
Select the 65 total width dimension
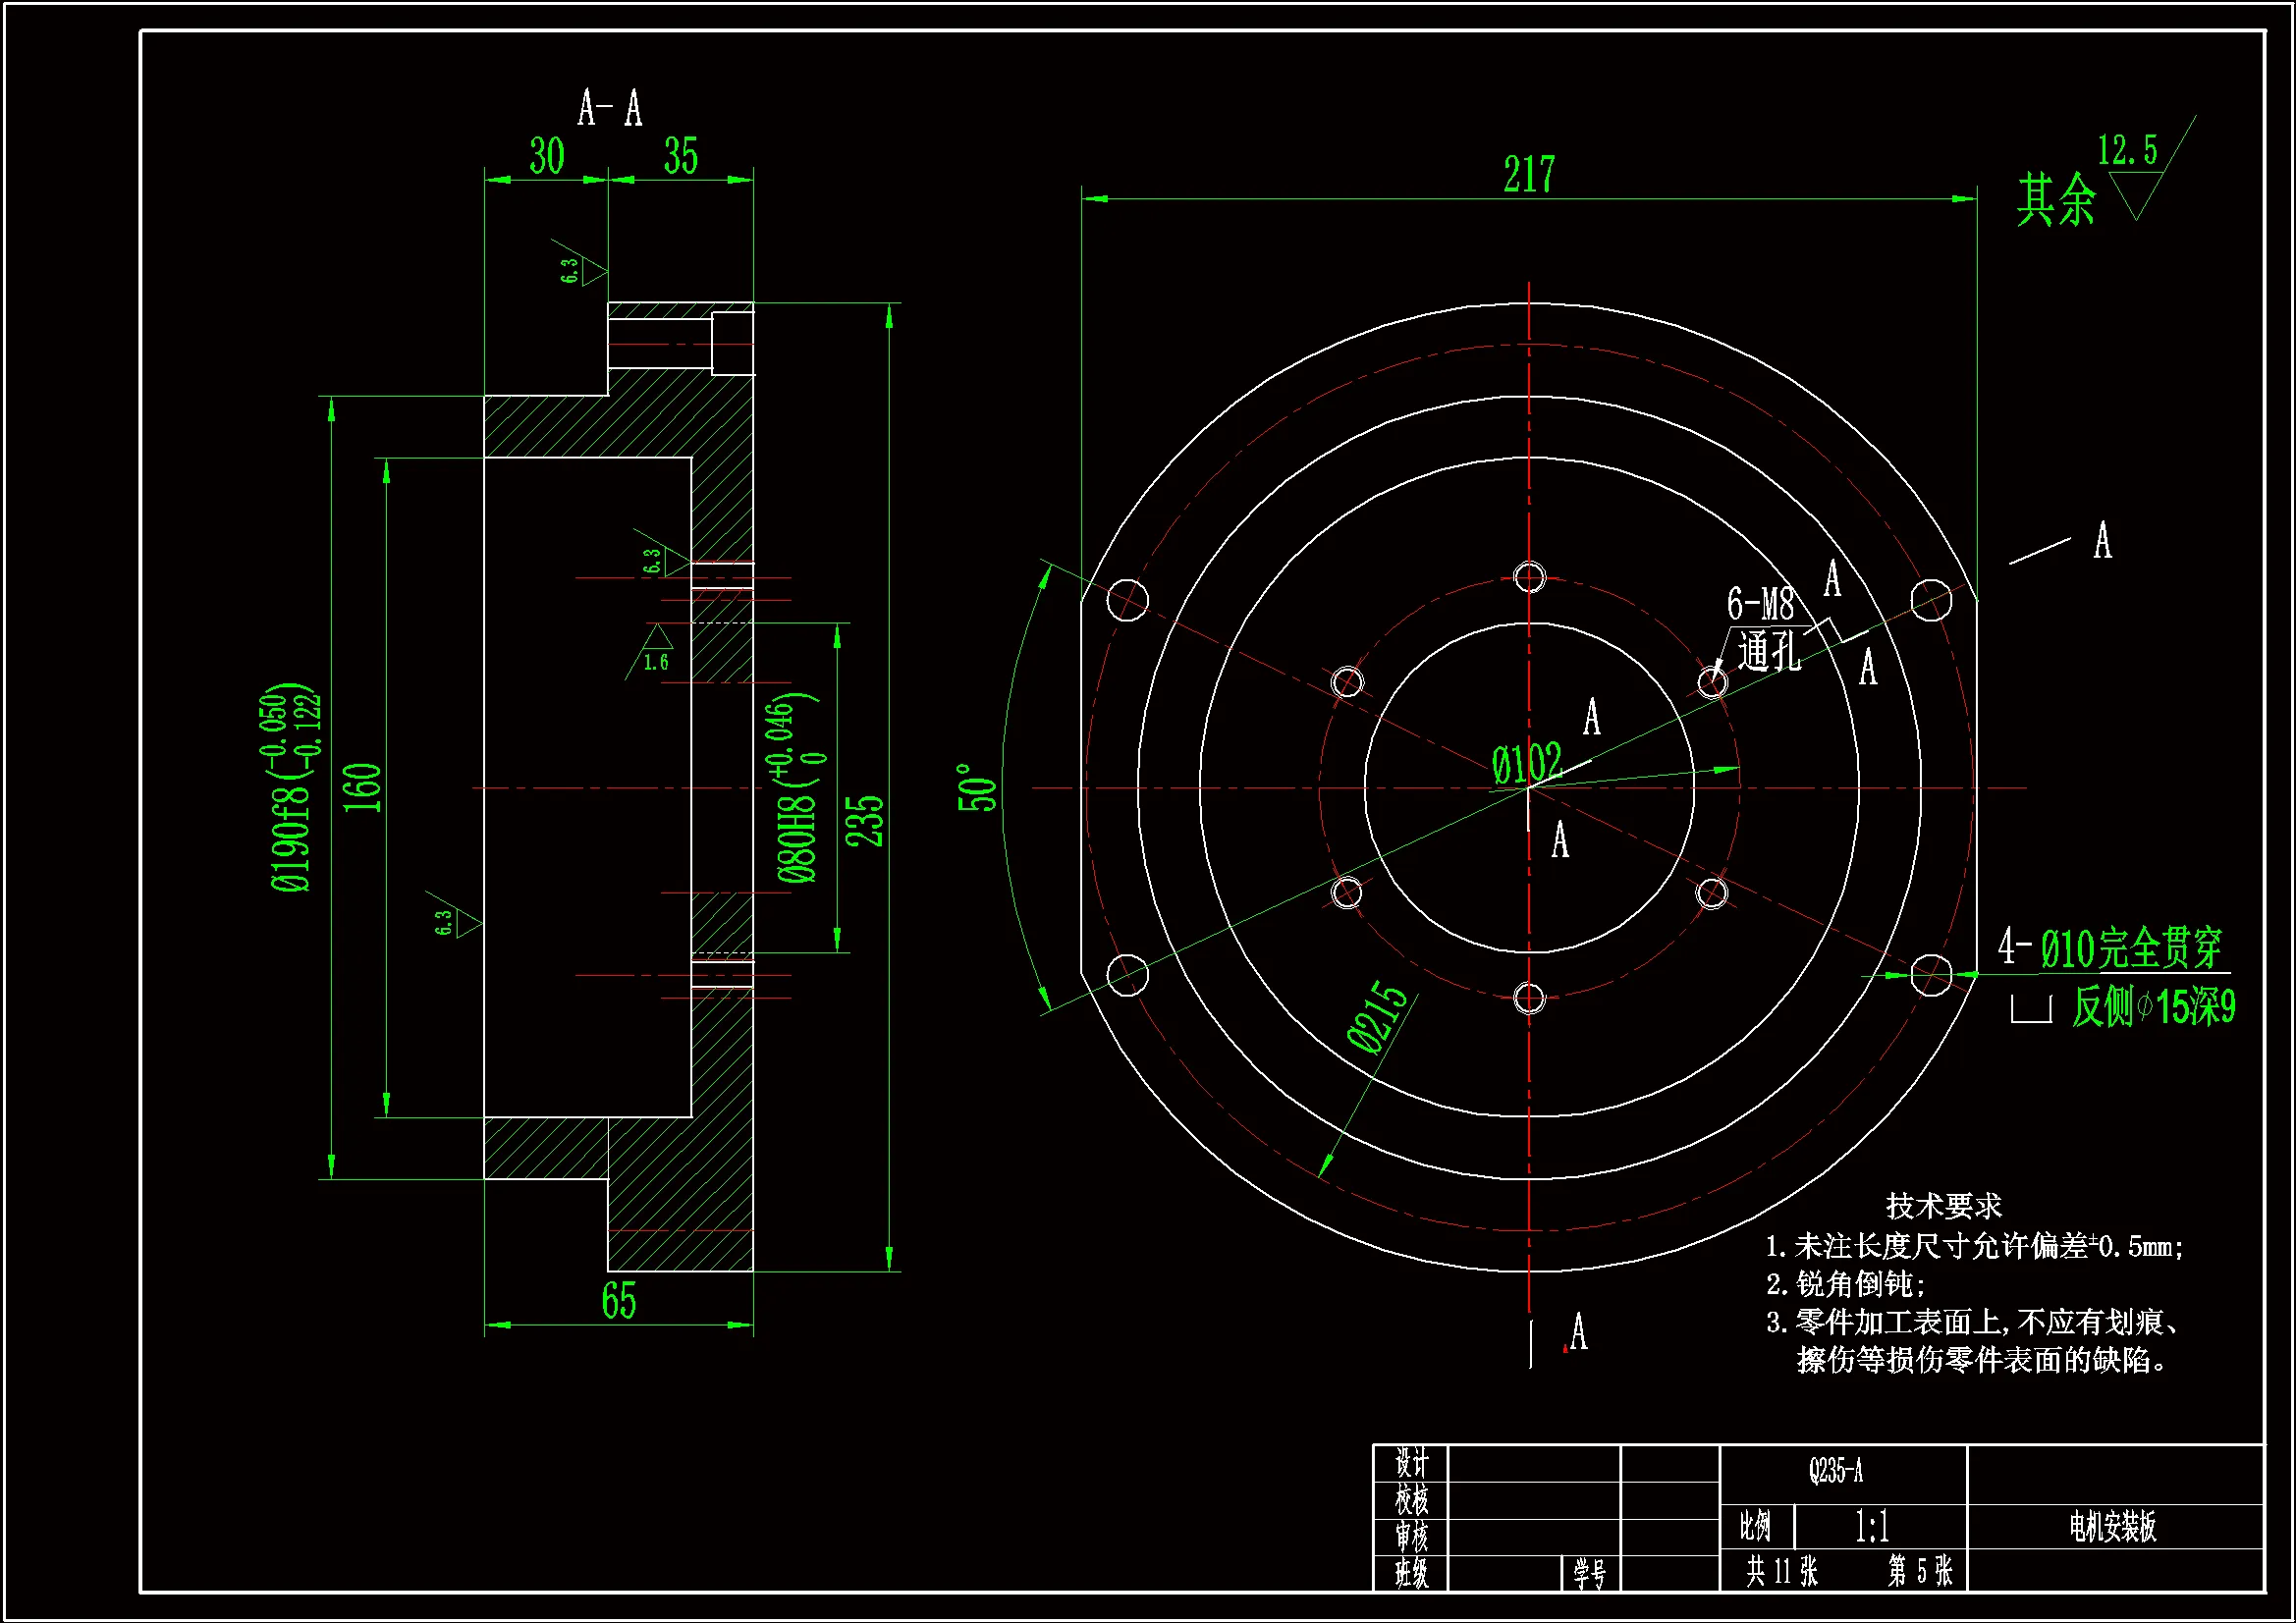(619, 1301)
